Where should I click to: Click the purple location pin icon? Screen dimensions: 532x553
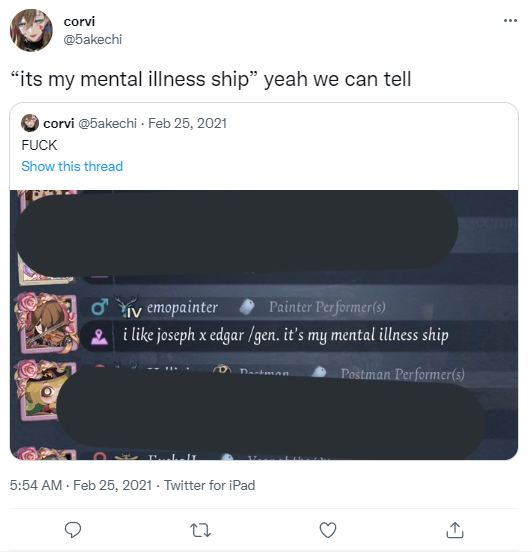(x=99, y=336)
